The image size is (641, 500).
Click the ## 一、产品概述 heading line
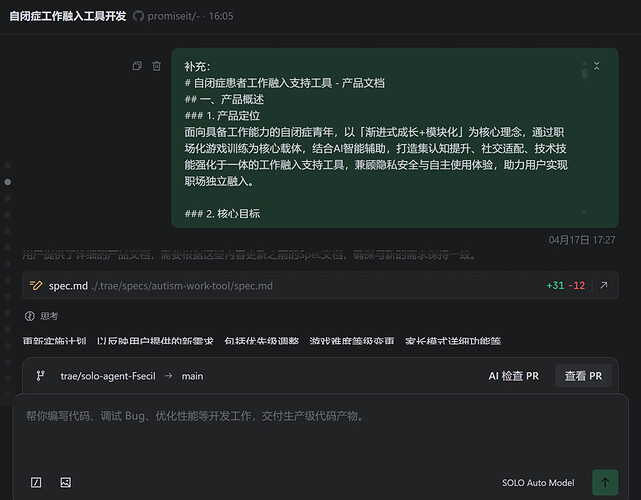pos(224,99)
